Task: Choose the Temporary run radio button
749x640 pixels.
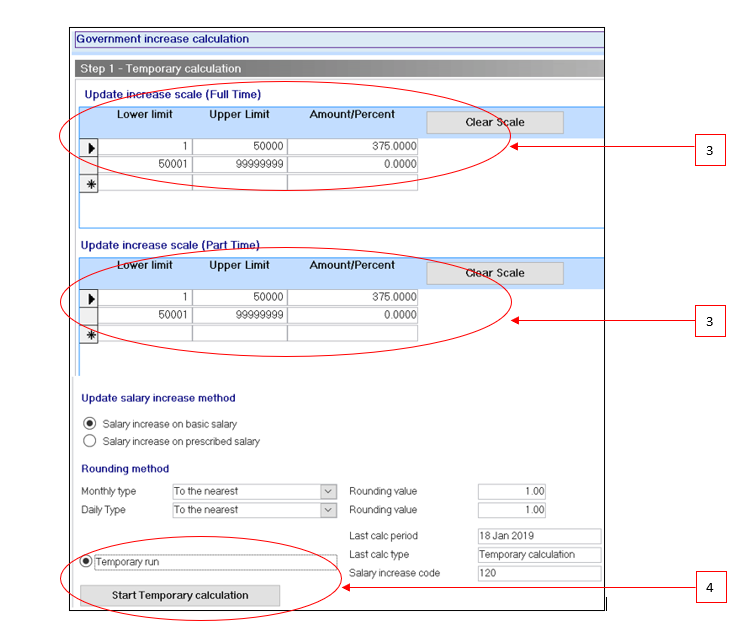Action: point(87,562)
